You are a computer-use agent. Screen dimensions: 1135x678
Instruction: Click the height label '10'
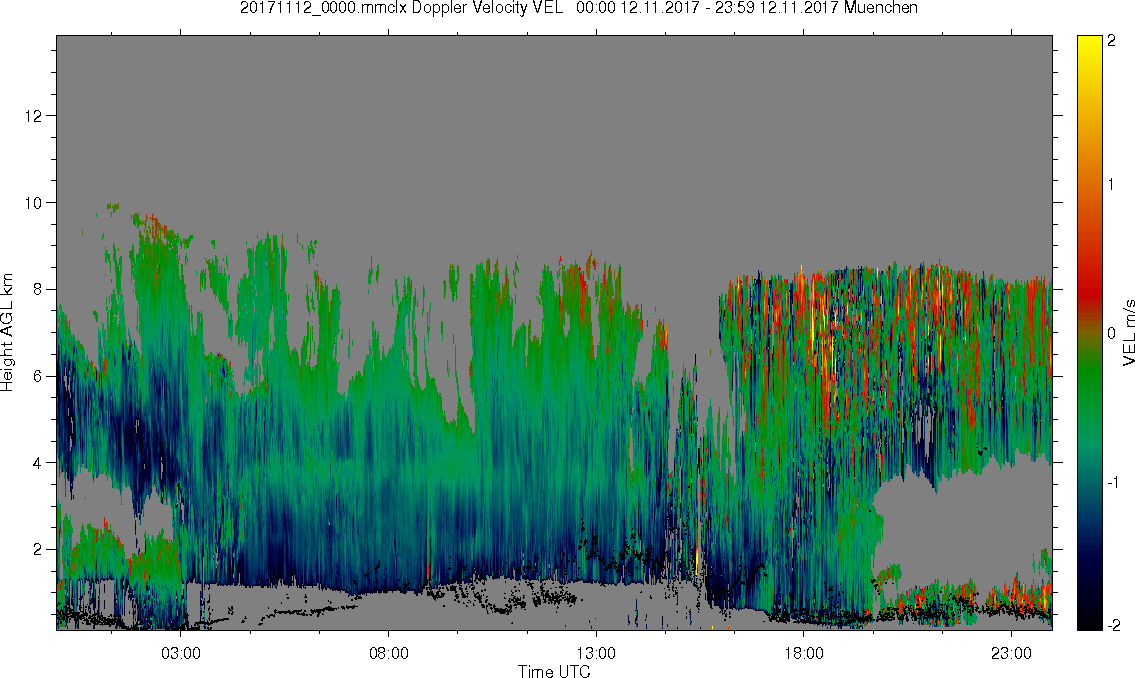click(33, 203)
